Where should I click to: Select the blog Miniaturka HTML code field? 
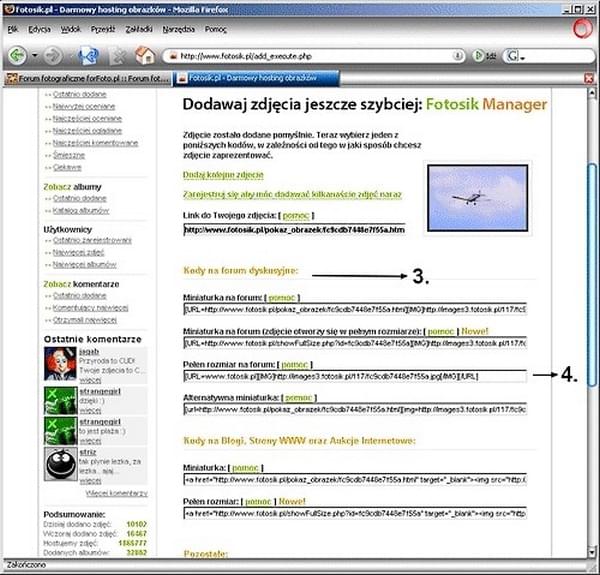pyautogui.click(x=355, y=479)
